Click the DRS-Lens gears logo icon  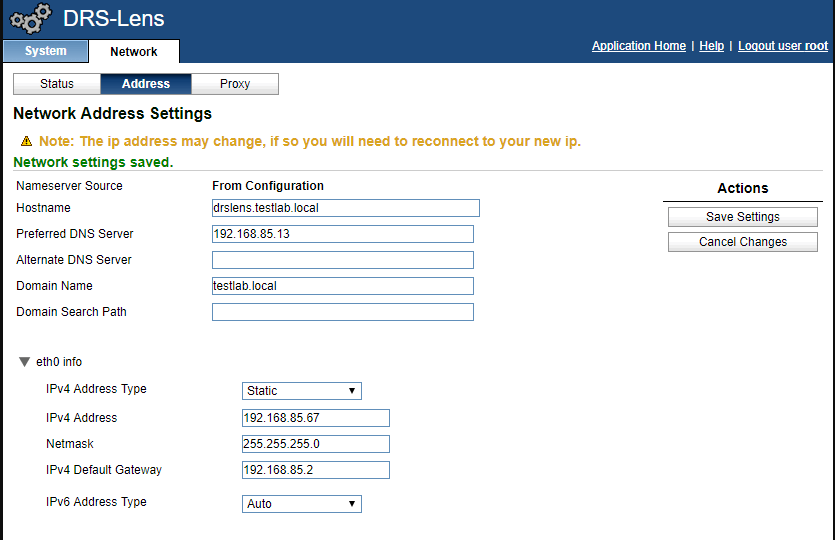coord(31,19)
